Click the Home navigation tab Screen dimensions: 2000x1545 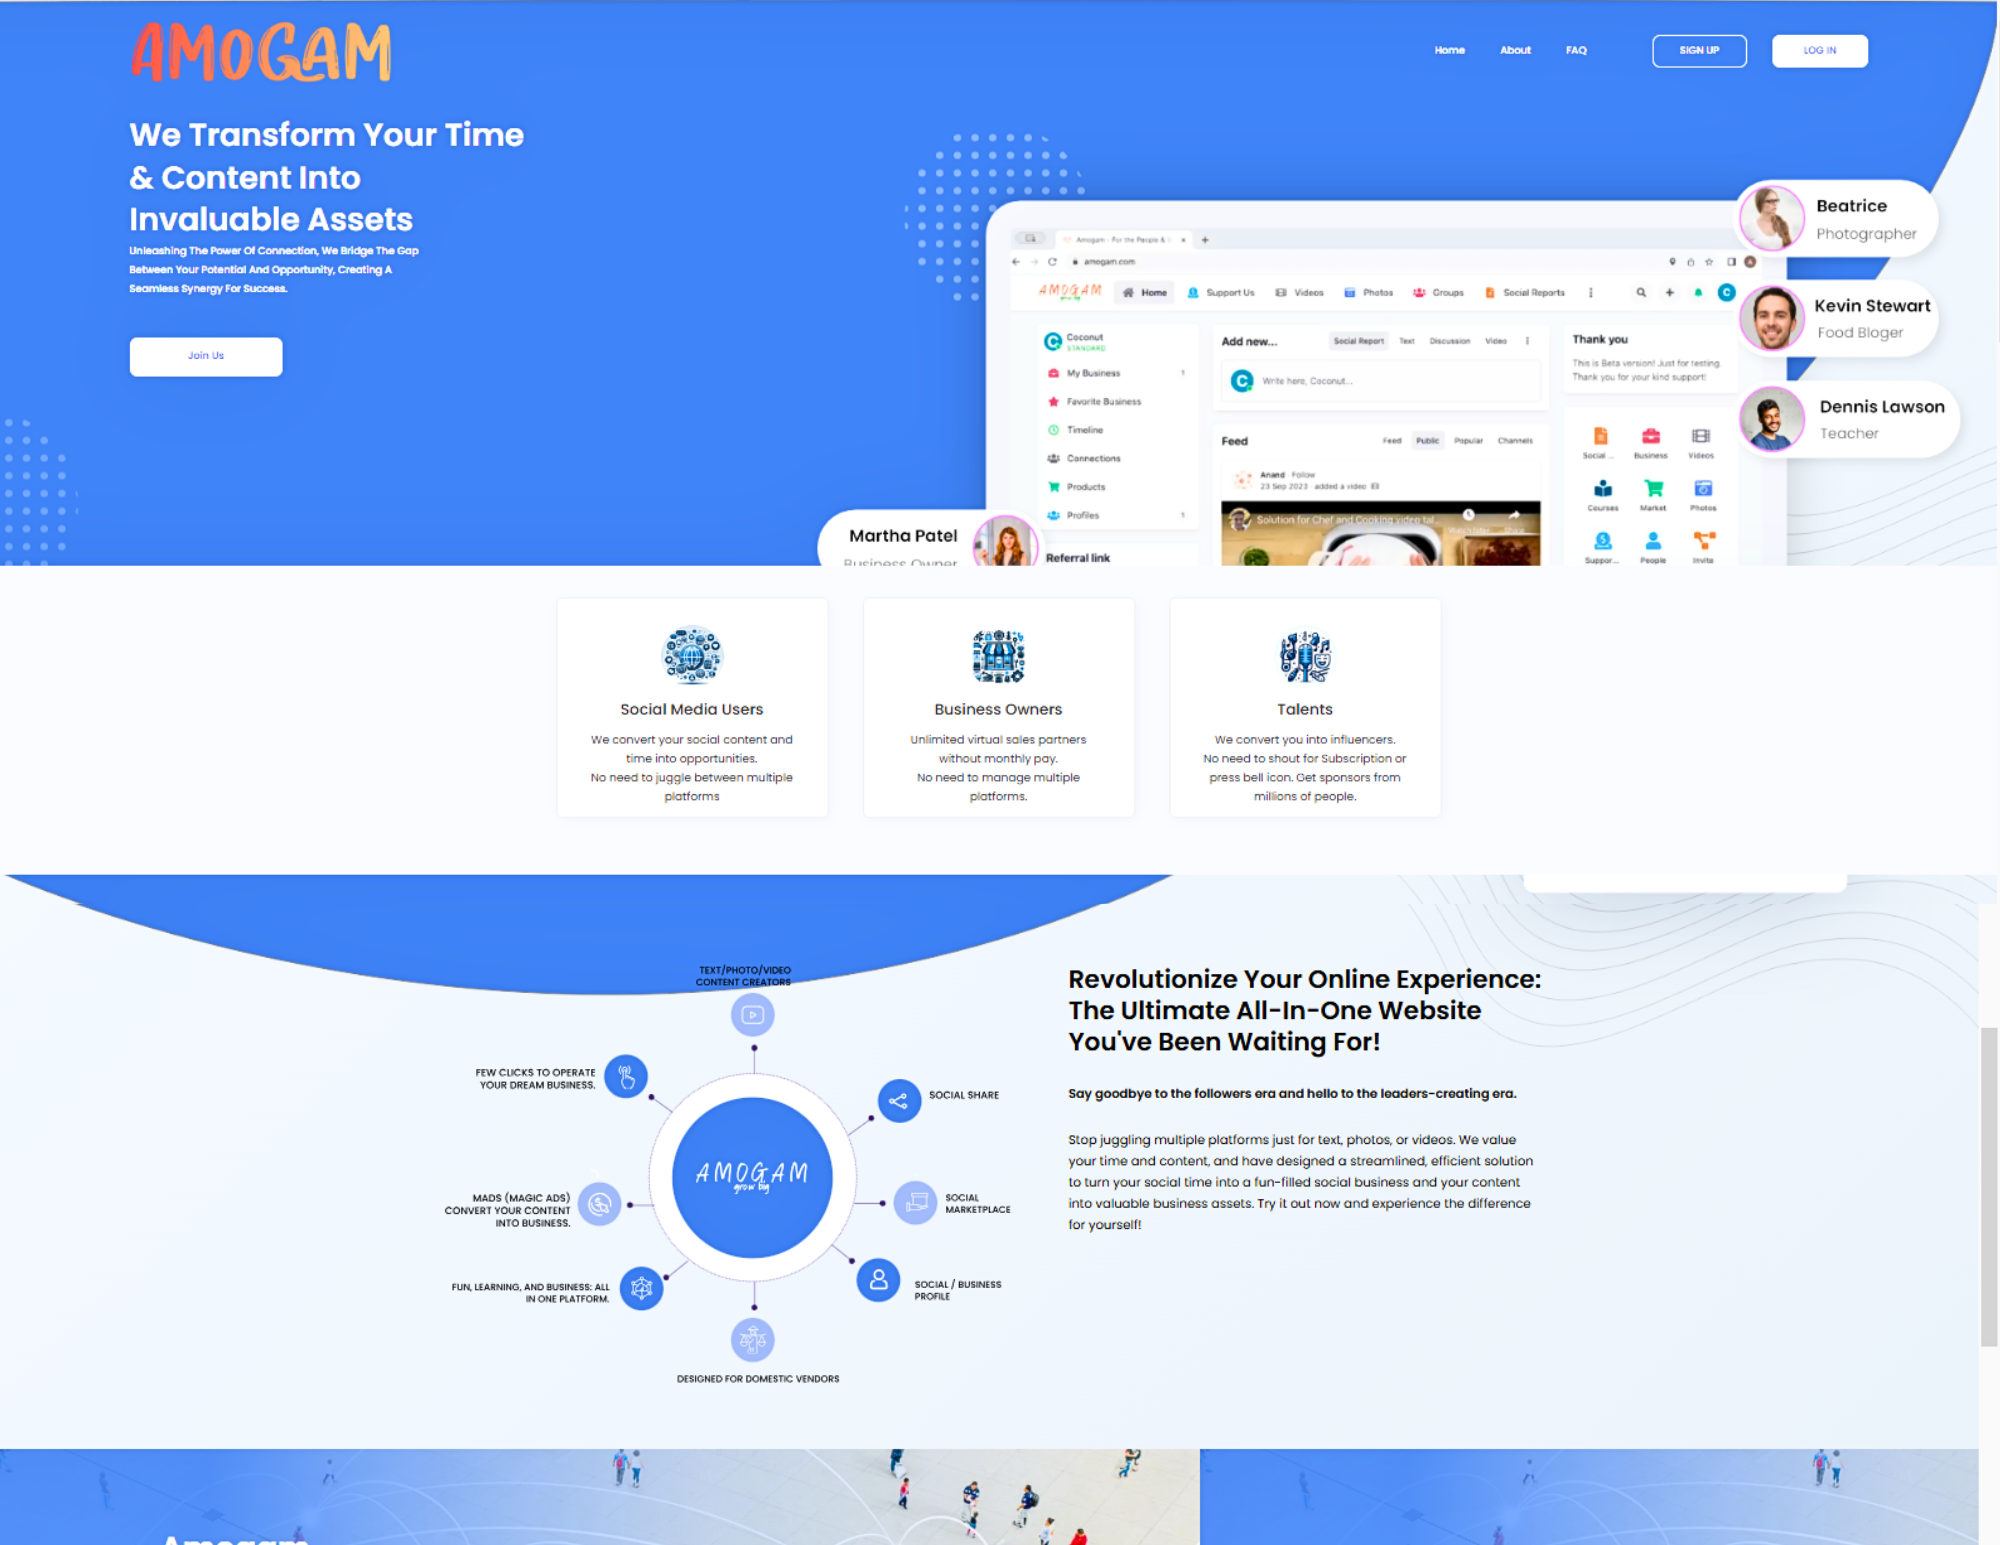pyautogui.click(x=1448, y=49)
